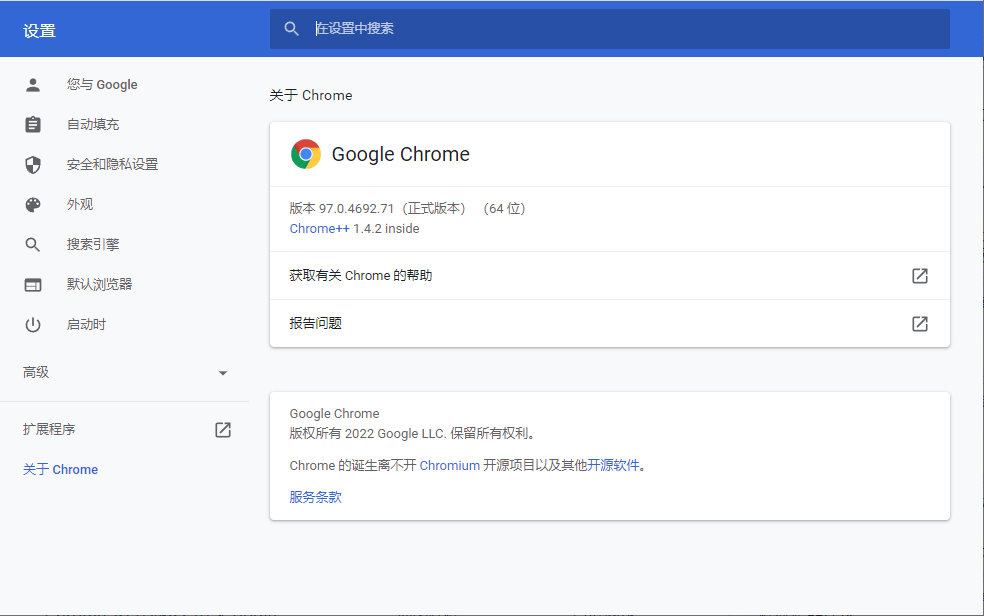Click the 关于 Chrome page heading
The height and width of the screenshot is (616, 984).
(311, 95)
